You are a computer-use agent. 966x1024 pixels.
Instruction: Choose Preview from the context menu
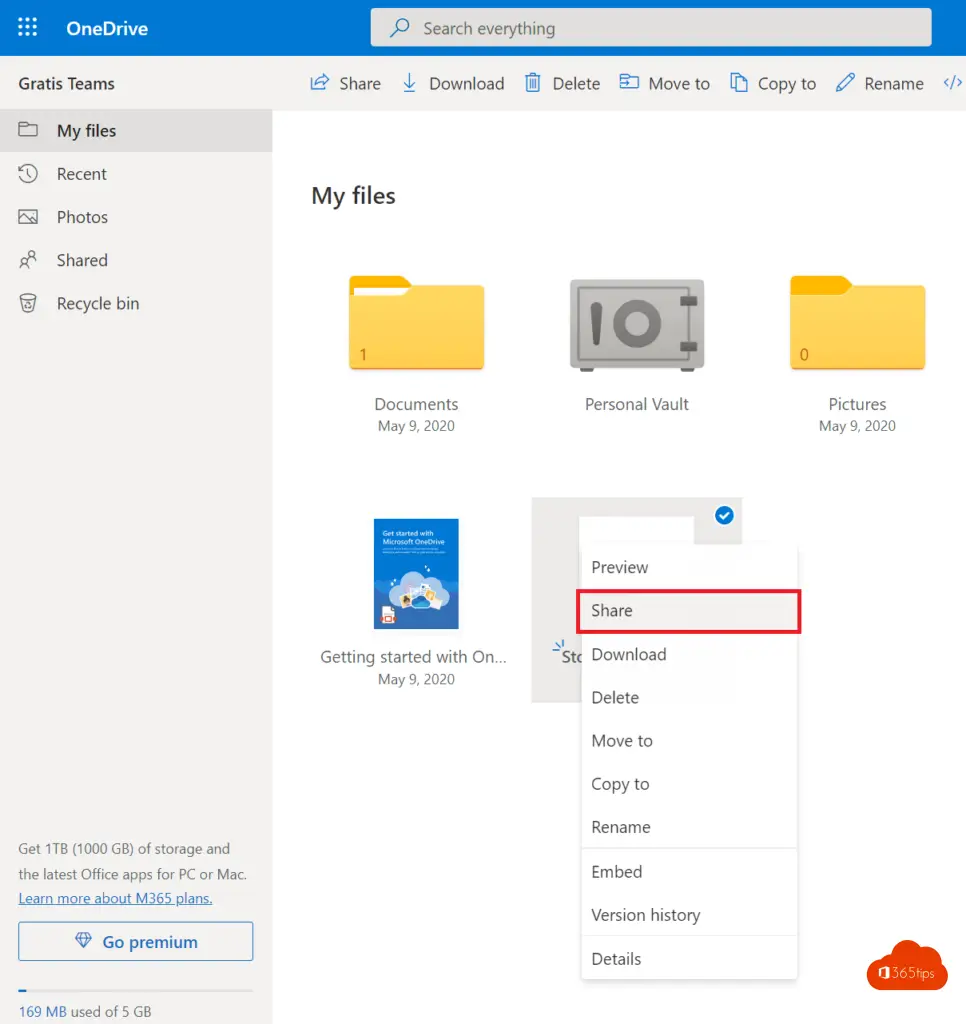[689, 567]
